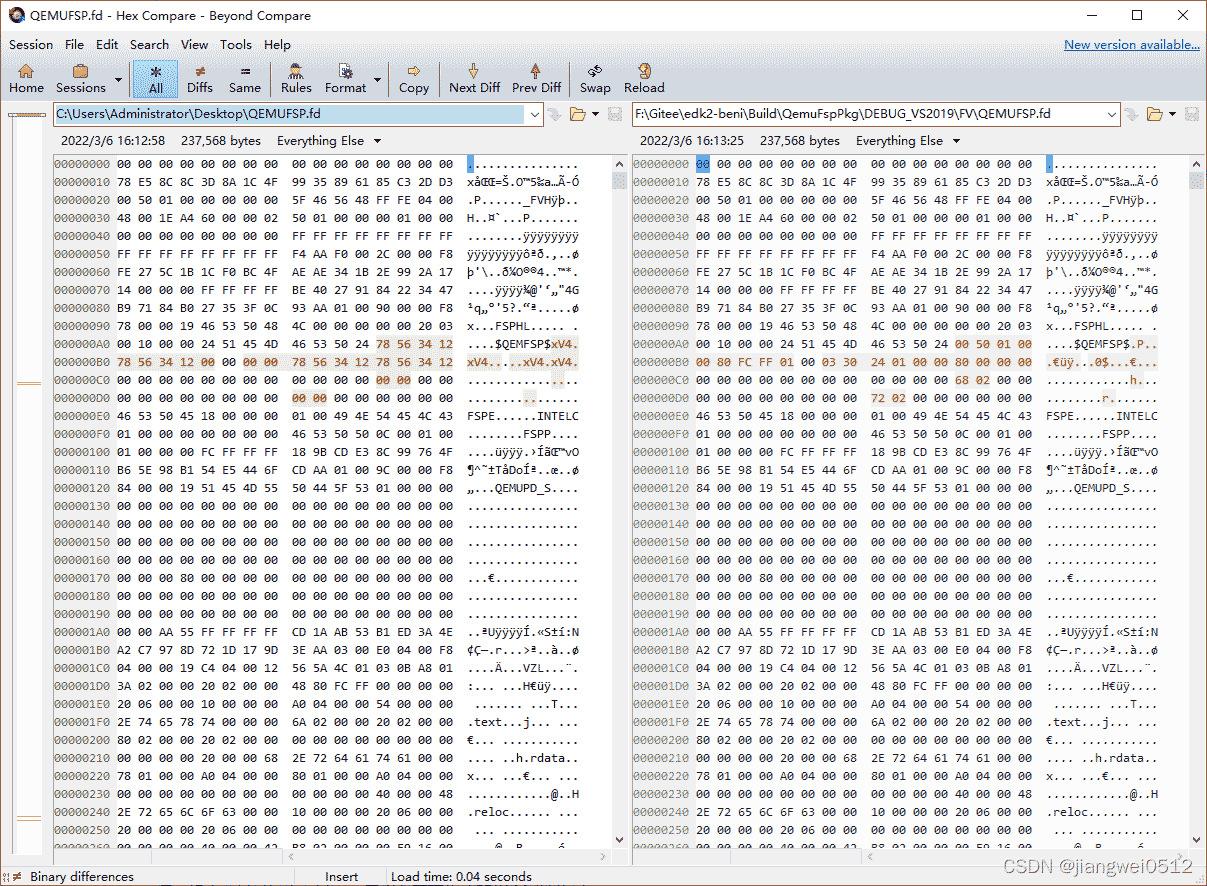Click the Copy toolbar button

tap(414, 78)
